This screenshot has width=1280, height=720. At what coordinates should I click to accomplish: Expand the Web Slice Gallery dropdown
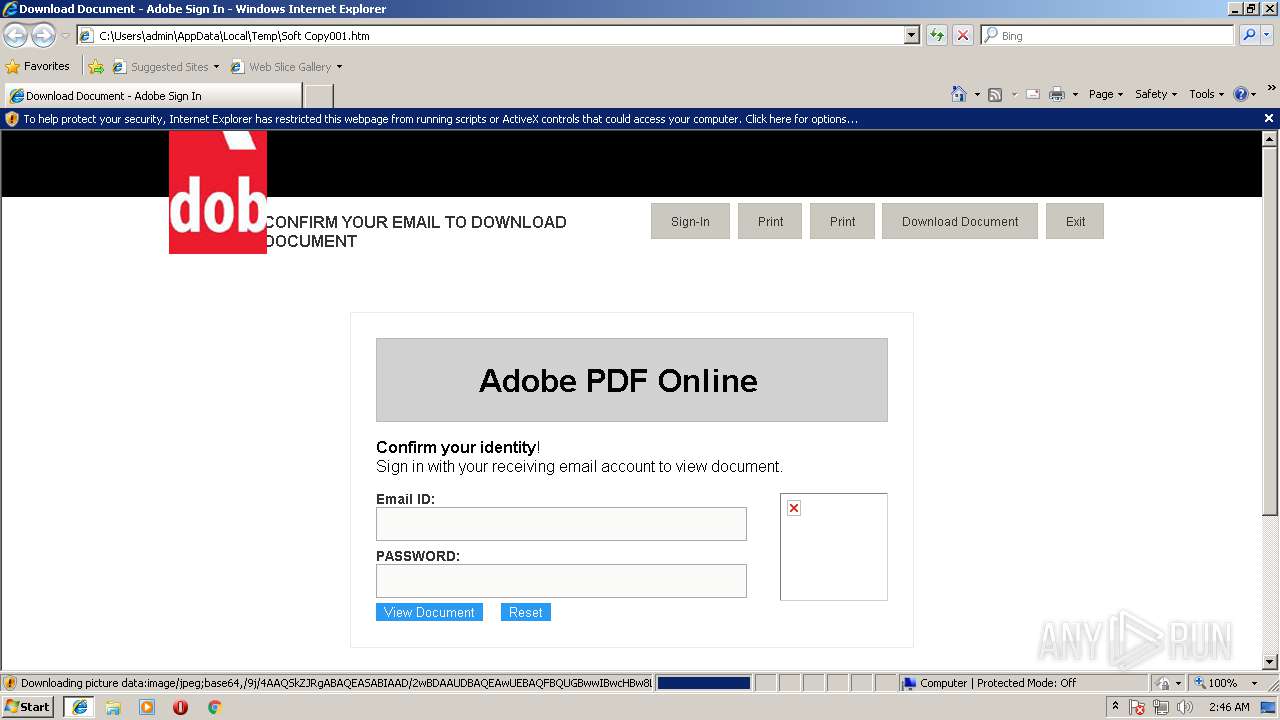pos(339,67)
